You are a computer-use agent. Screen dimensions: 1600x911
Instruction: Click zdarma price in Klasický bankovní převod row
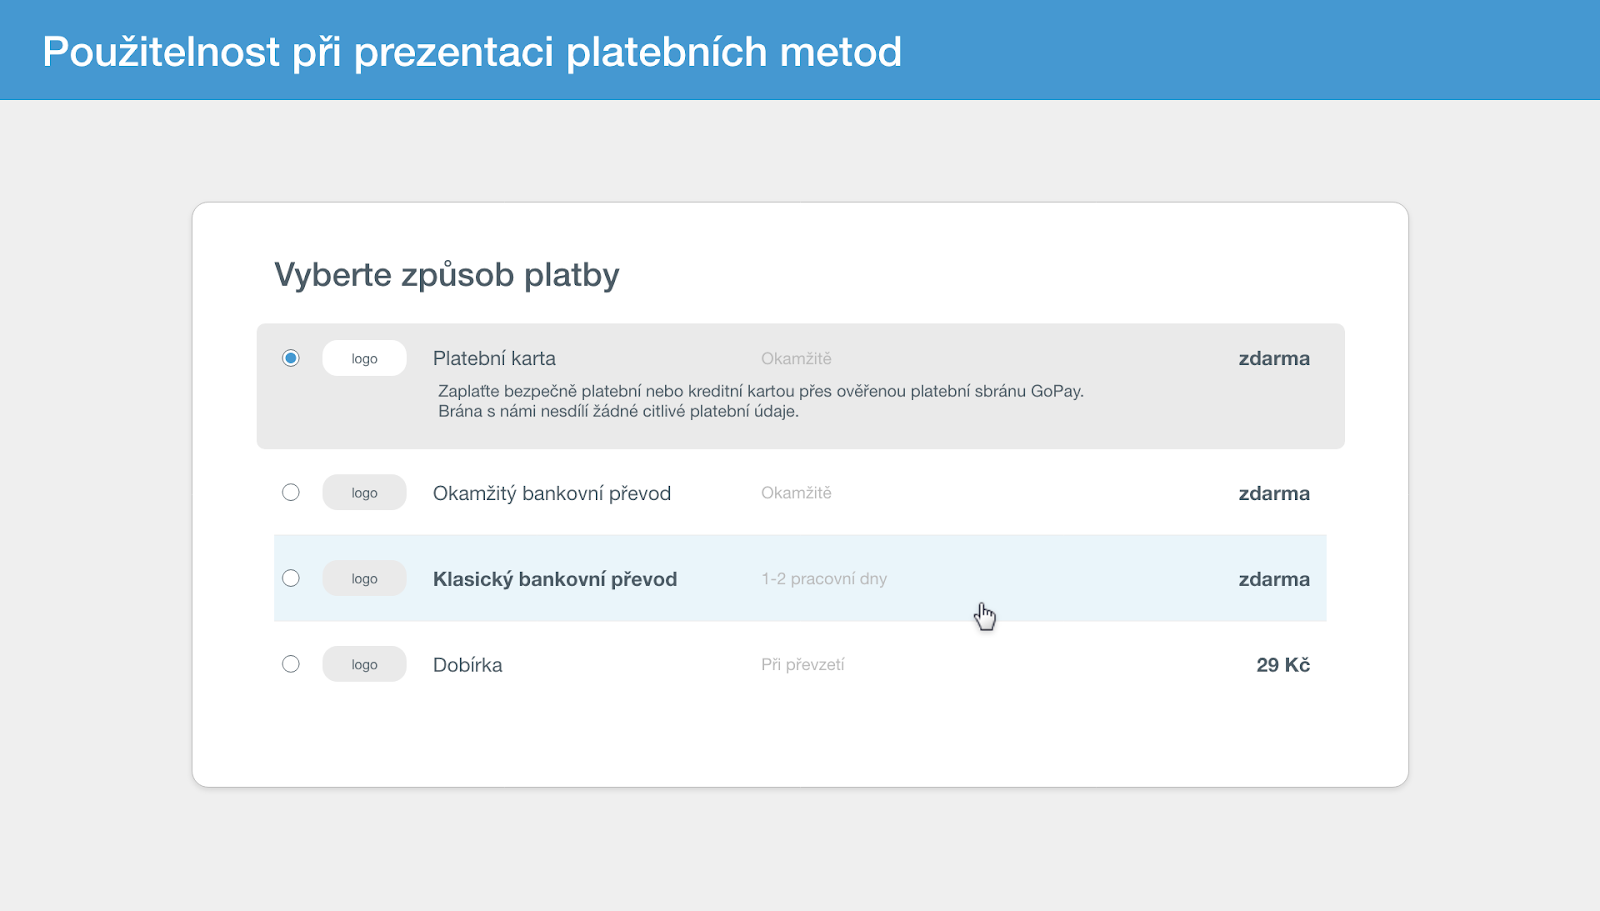coord(1274,579)
